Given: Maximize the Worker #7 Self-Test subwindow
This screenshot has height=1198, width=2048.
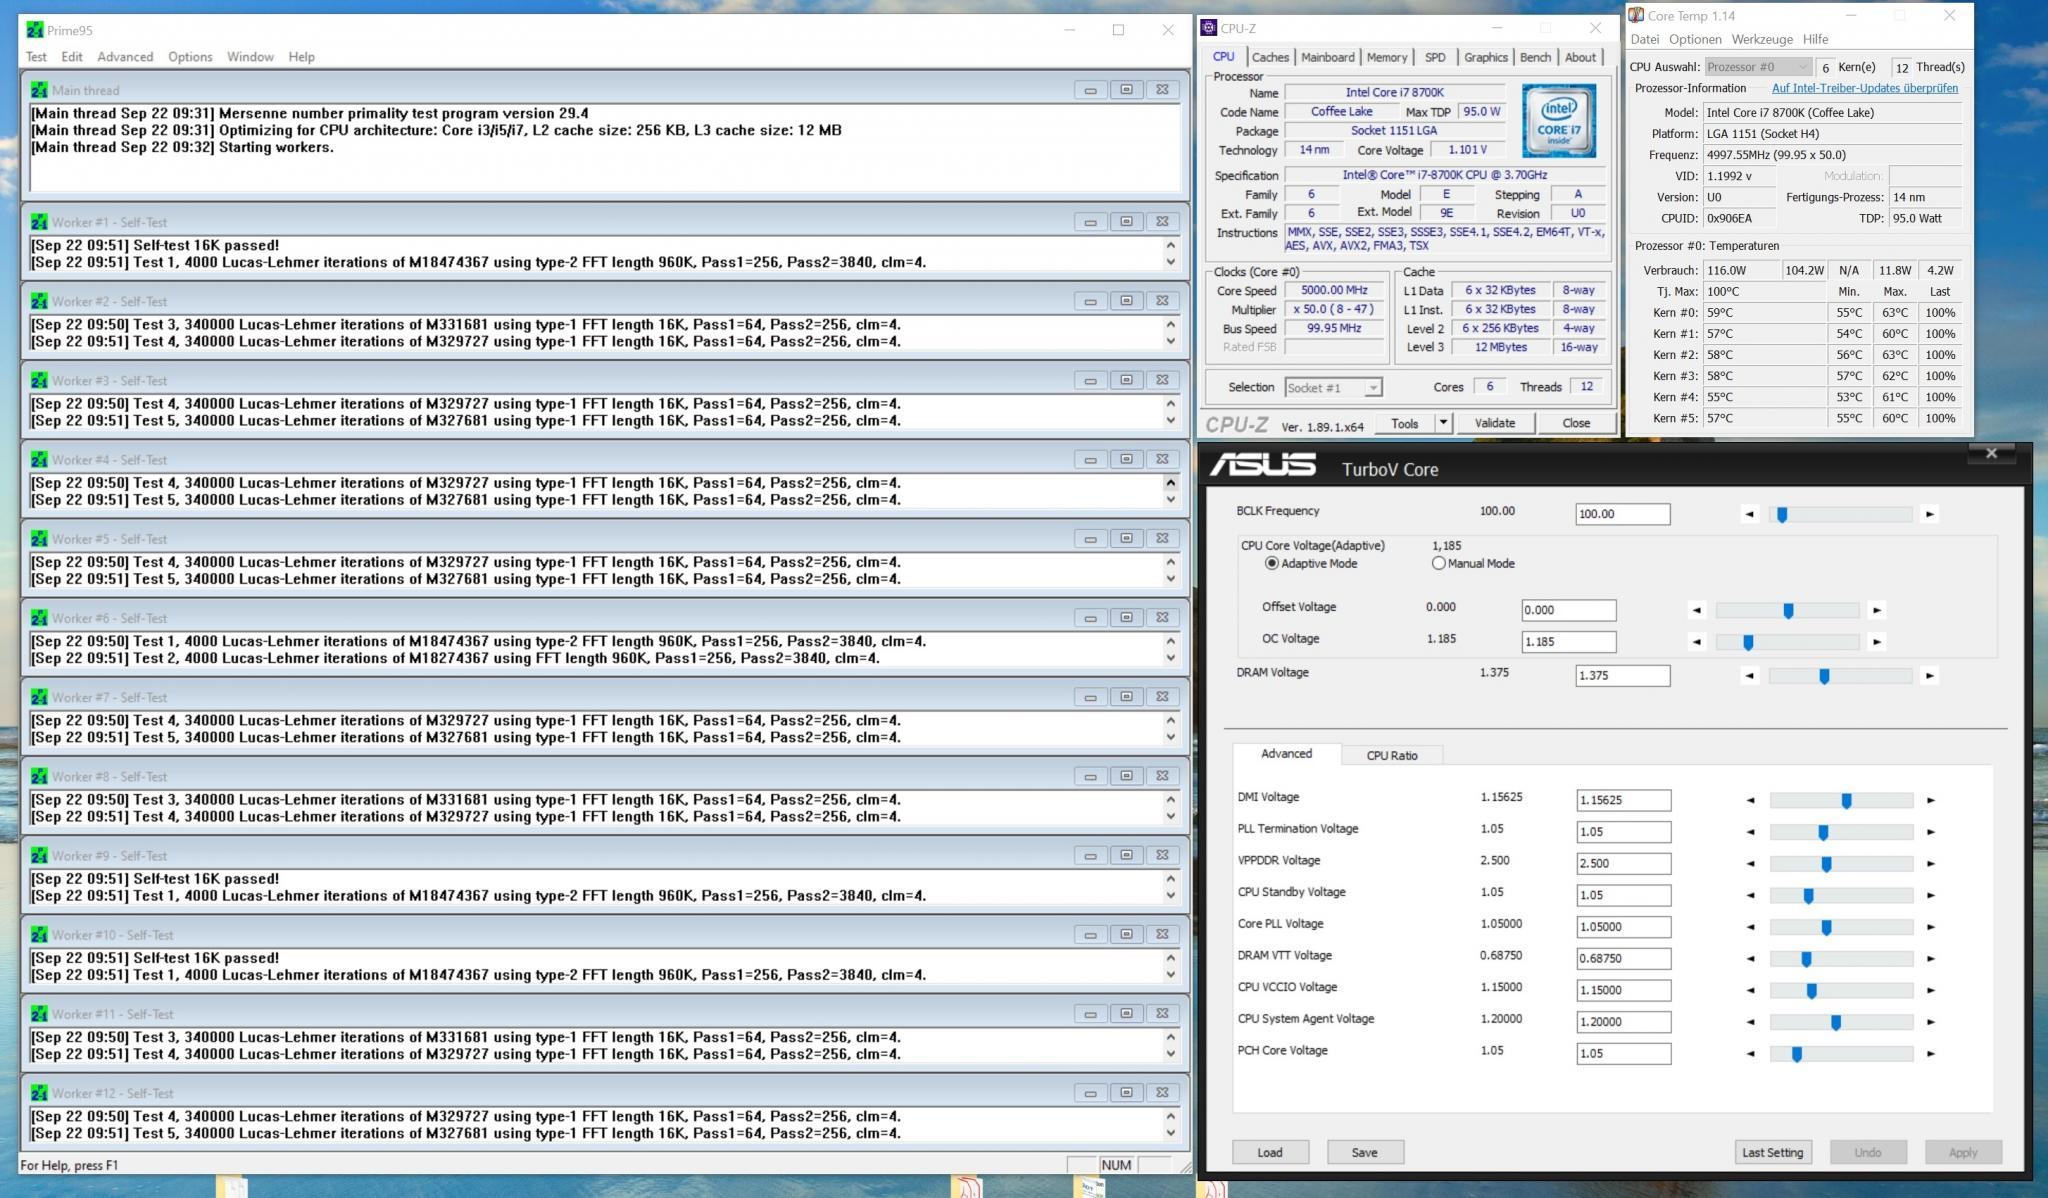Looking at the screenshot, I should tap(1126, 697).
